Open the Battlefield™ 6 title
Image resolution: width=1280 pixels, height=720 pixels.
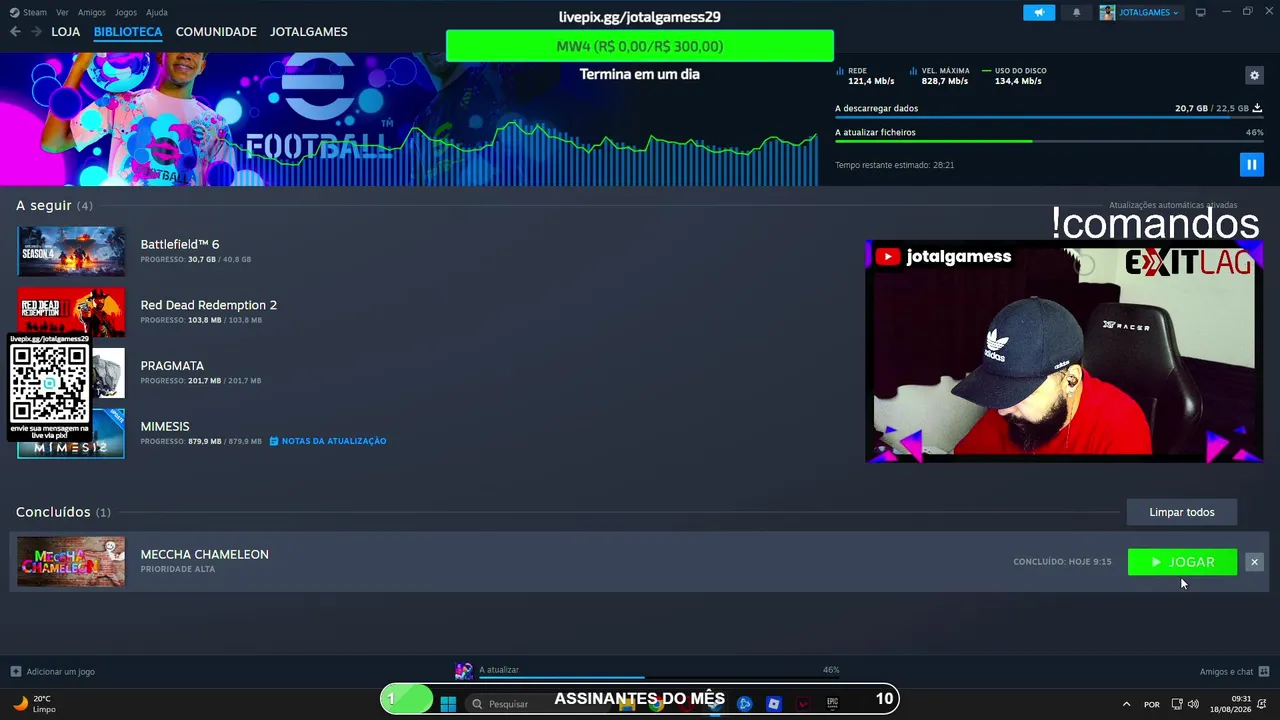click(x=180, y=244)
